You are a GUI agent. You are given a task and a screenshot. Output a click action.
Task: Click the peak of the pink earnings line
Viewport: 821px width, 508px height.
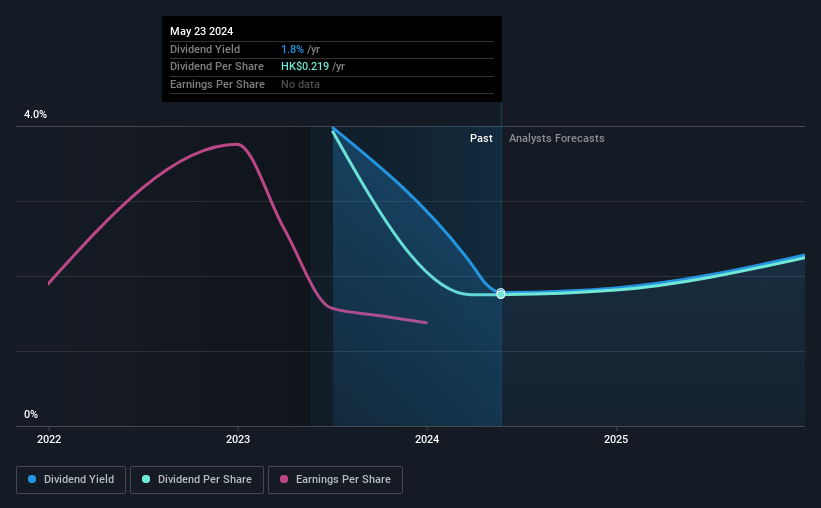tap(236, 144)
